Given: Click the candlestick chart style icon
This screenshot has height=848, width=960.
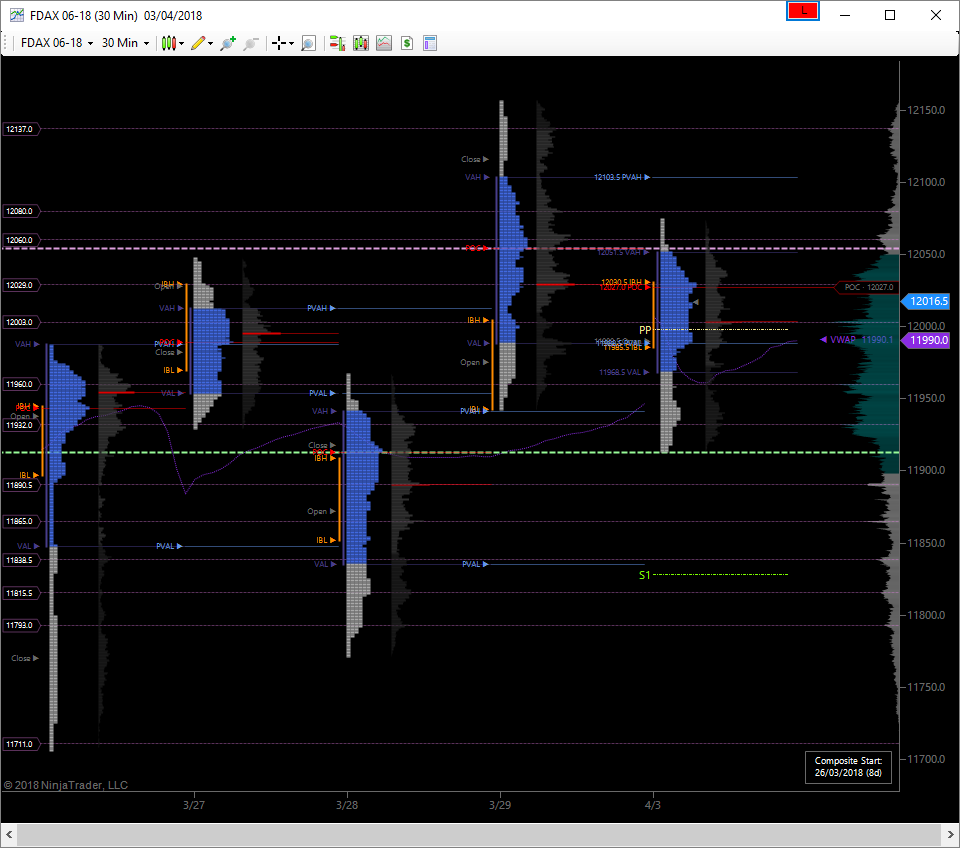Looking at the screenshot, I should (x=168, y=43).
